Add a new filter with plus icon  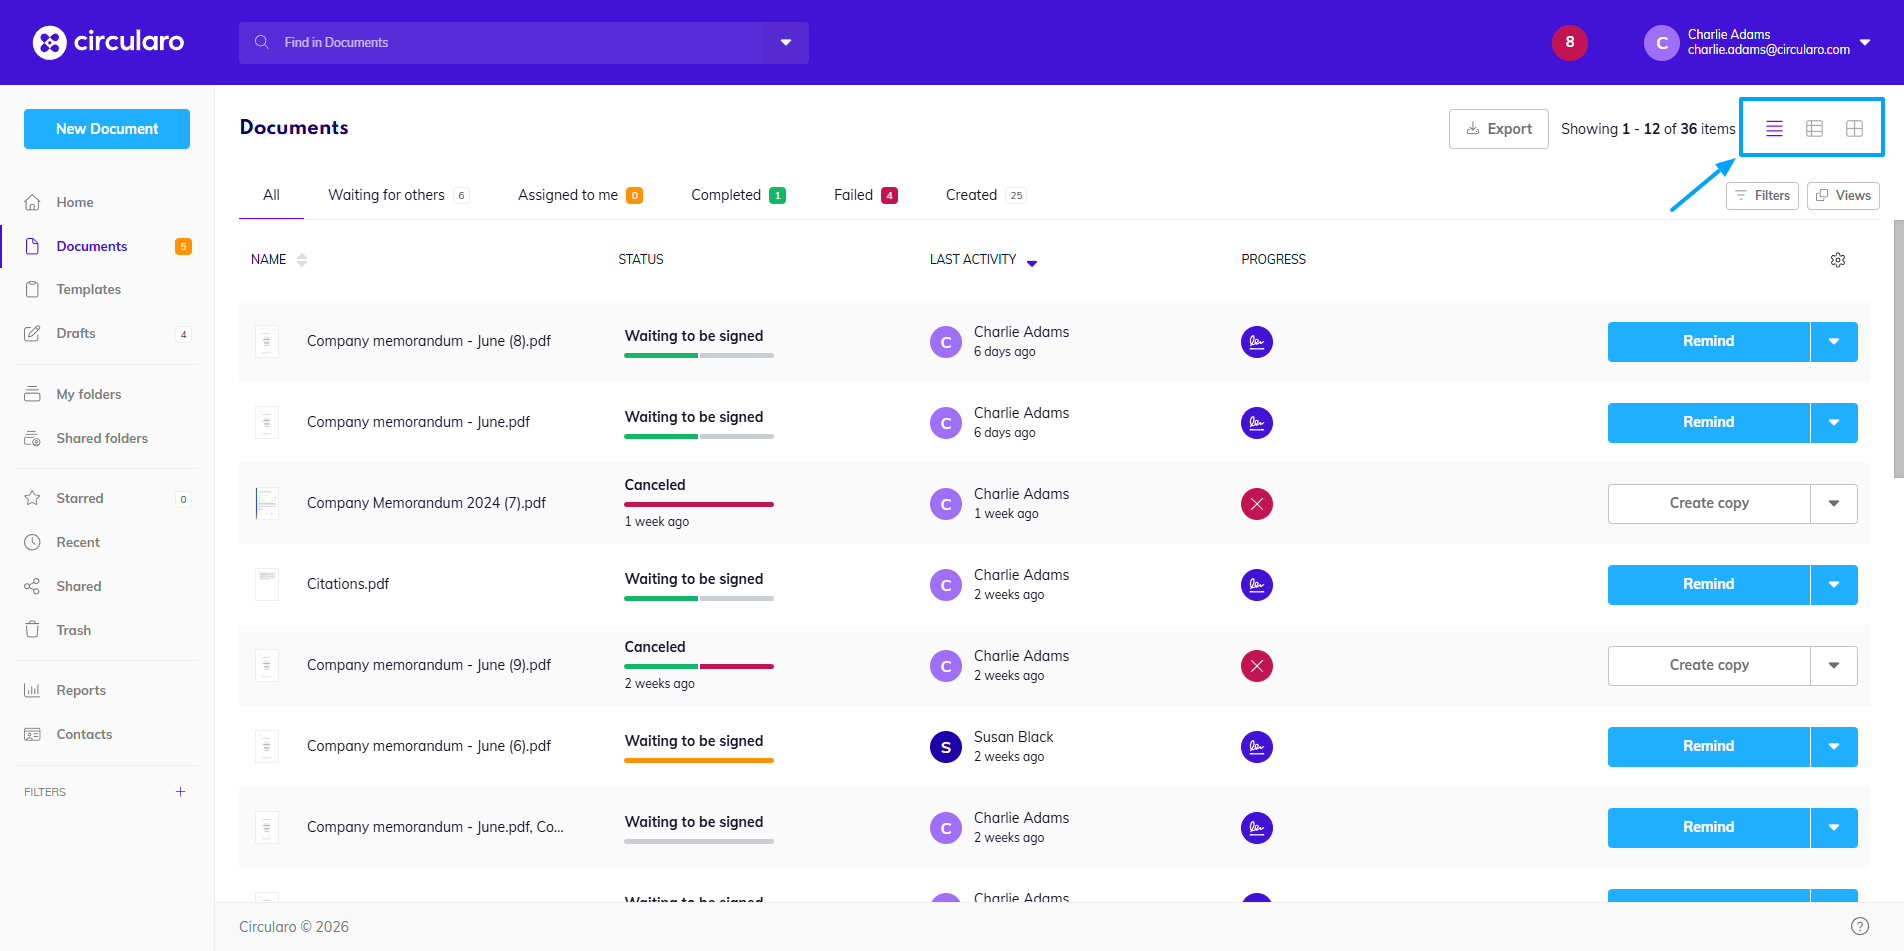tap(181, 792)
